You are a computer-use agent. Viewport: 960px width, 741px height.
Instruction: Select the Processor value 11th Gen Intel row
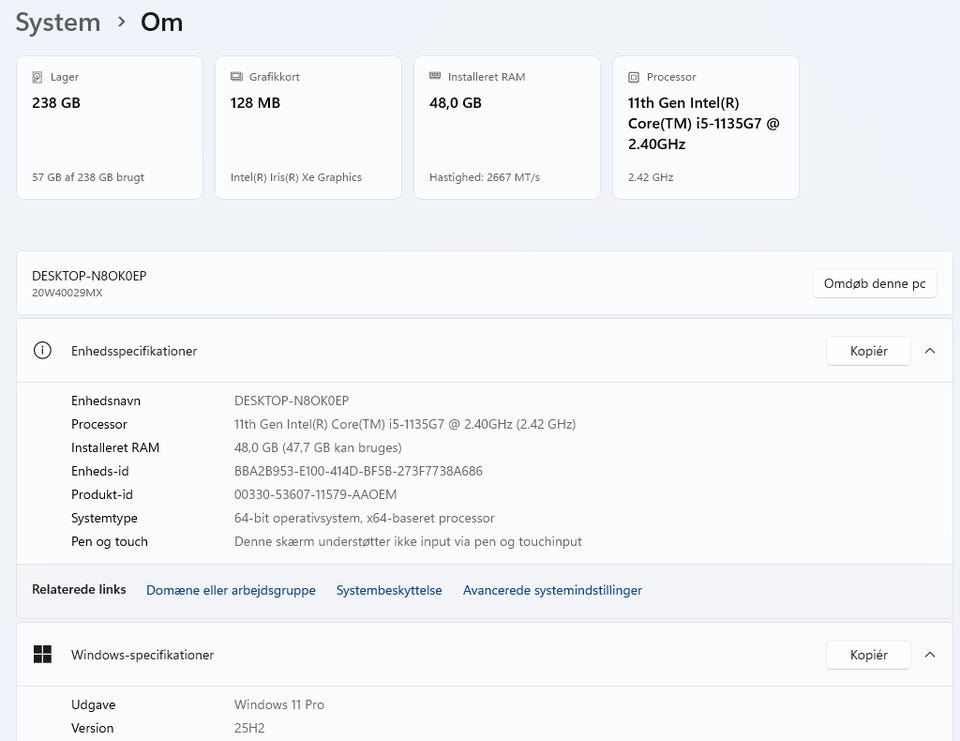[405, 424]
